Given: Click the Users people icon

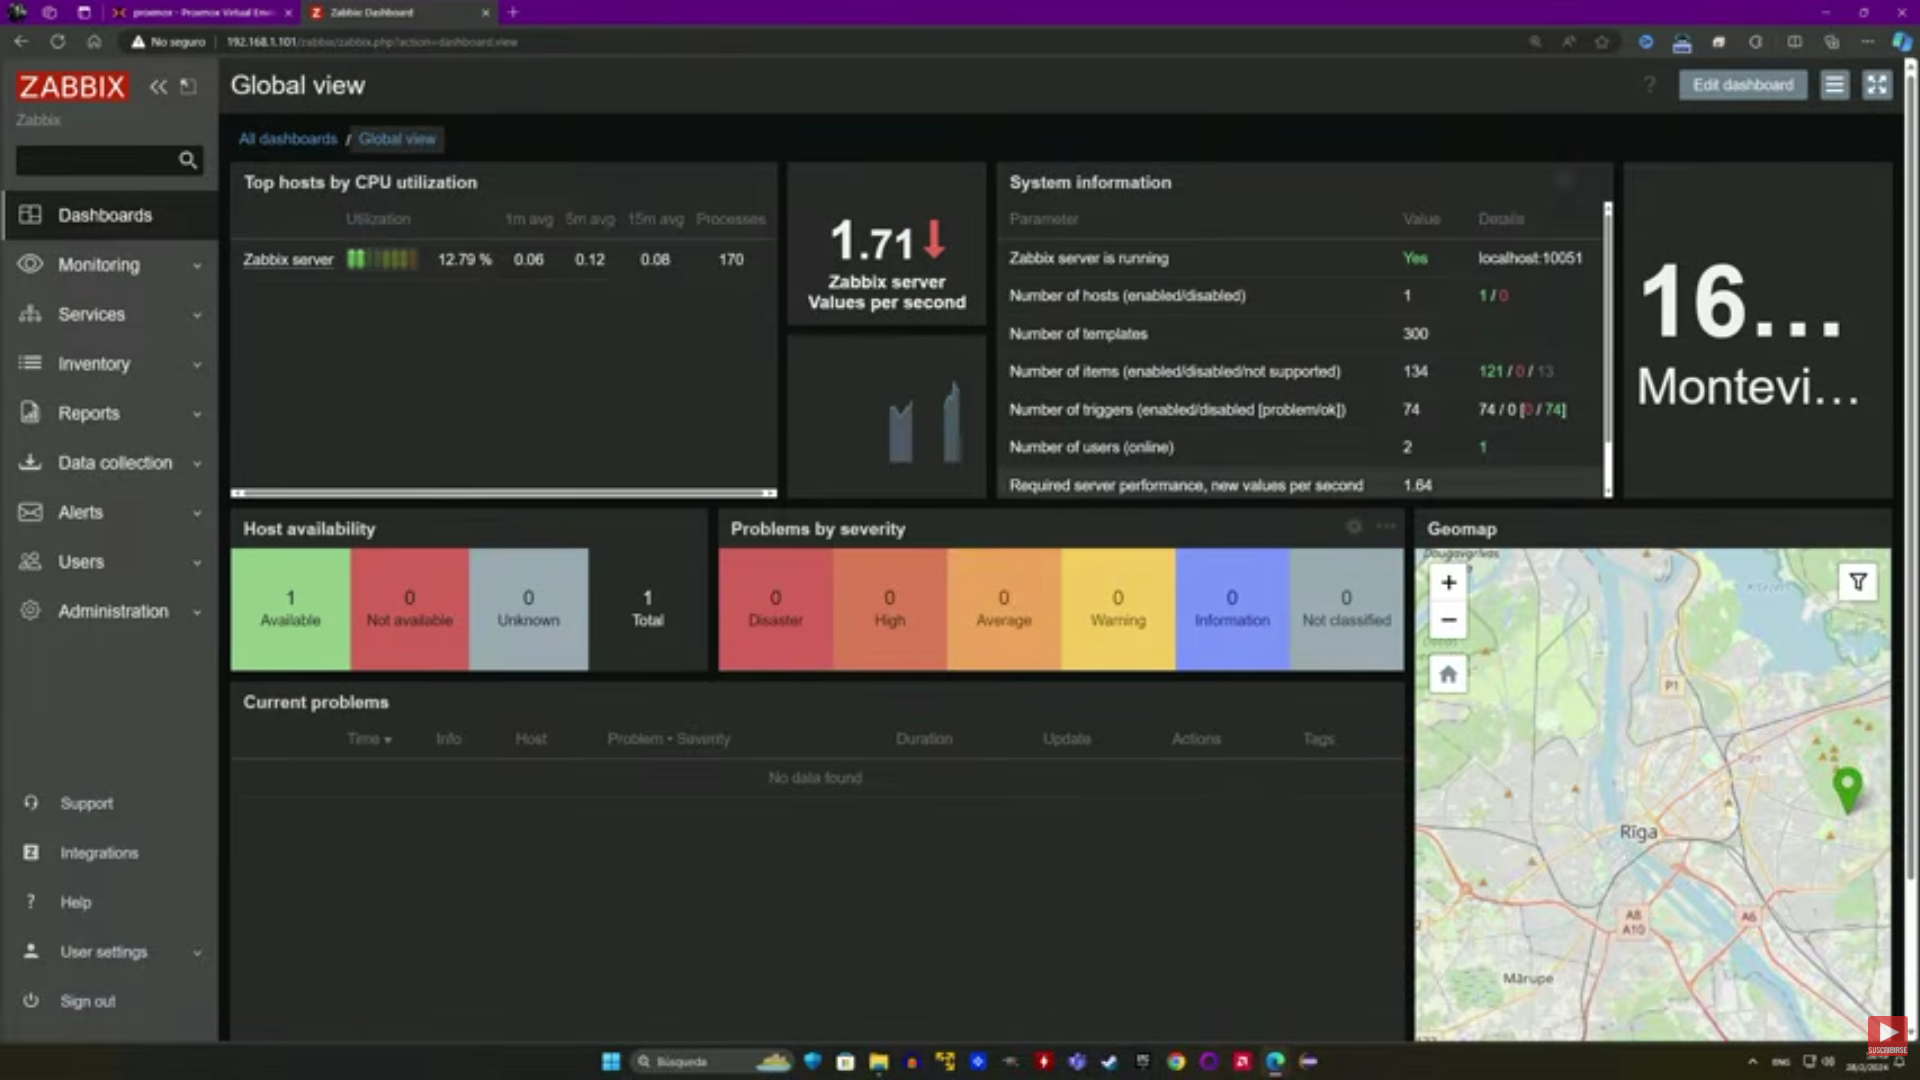Looking at the screenshot, I should pos(30,561).
